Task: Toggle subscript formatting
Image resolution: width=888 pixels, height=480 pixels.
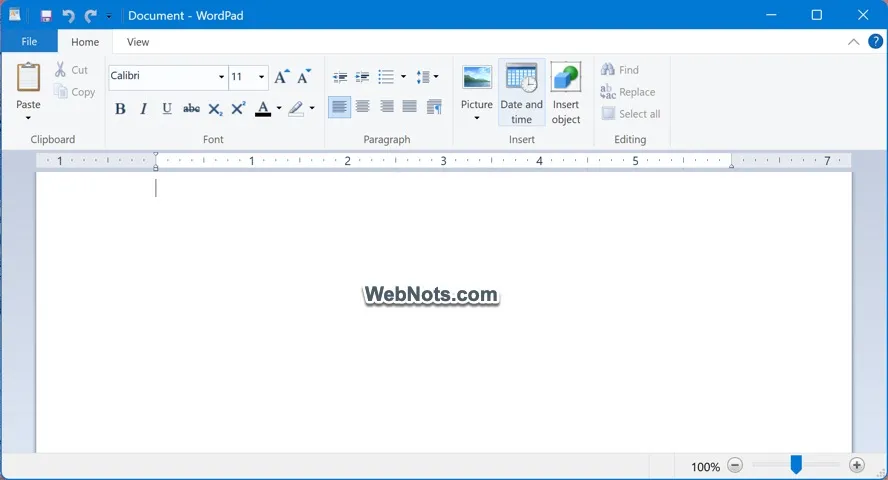Action: (x=215, y=109)
